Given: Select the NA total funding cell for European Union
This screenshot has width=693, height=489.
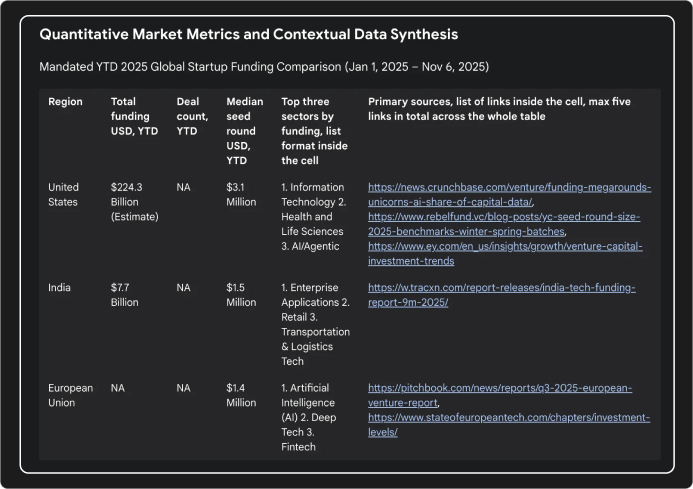Looking at the screenshot, I should click(x=118, y=388).
